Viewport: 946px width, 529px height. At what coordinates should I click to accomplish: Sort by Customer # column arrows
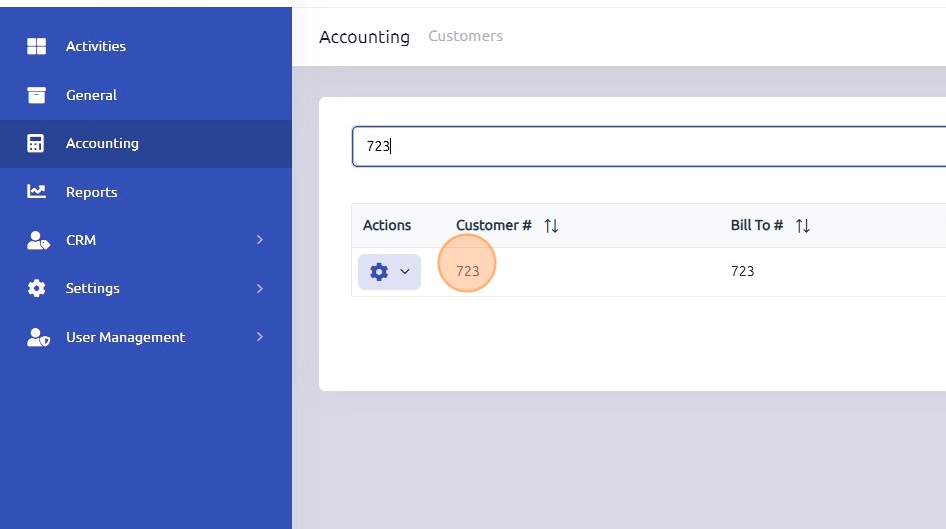pyautogui.click(x=551, y=226)
